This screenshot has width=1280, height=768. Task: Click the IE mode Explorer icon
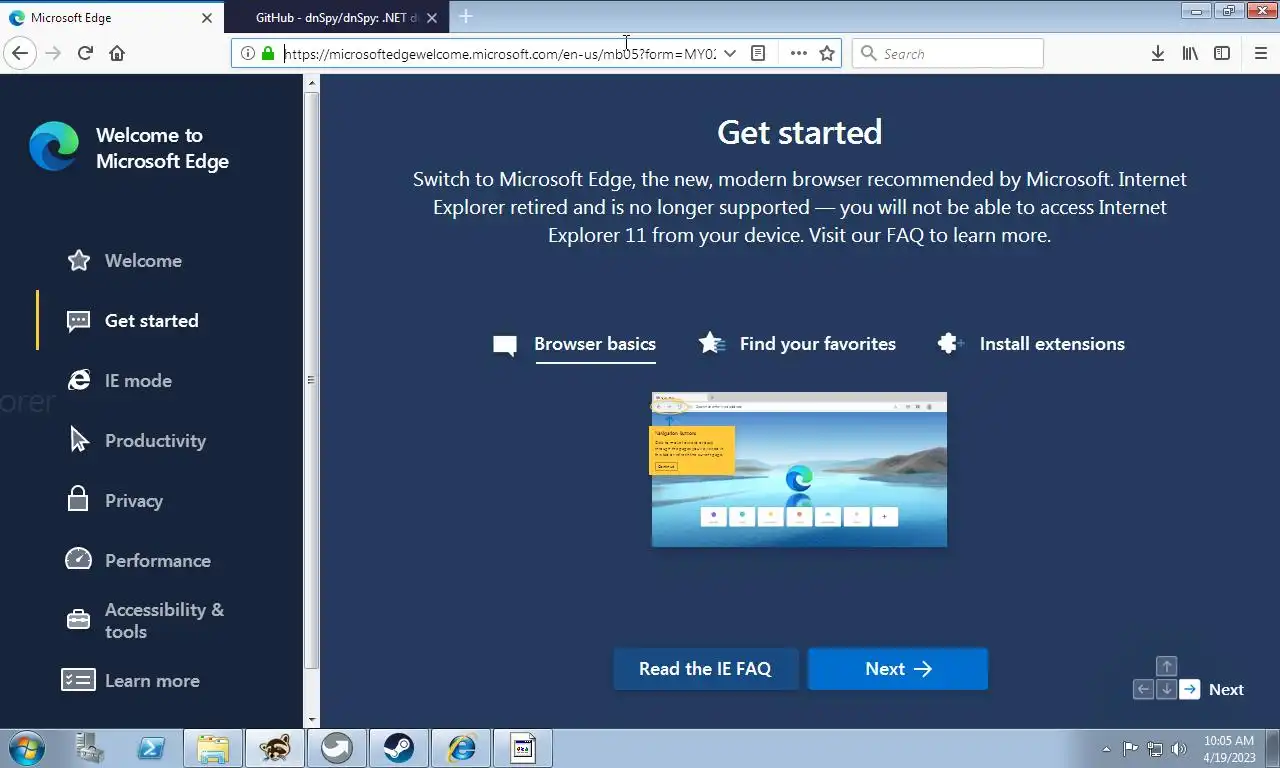(x=79, y=380)
